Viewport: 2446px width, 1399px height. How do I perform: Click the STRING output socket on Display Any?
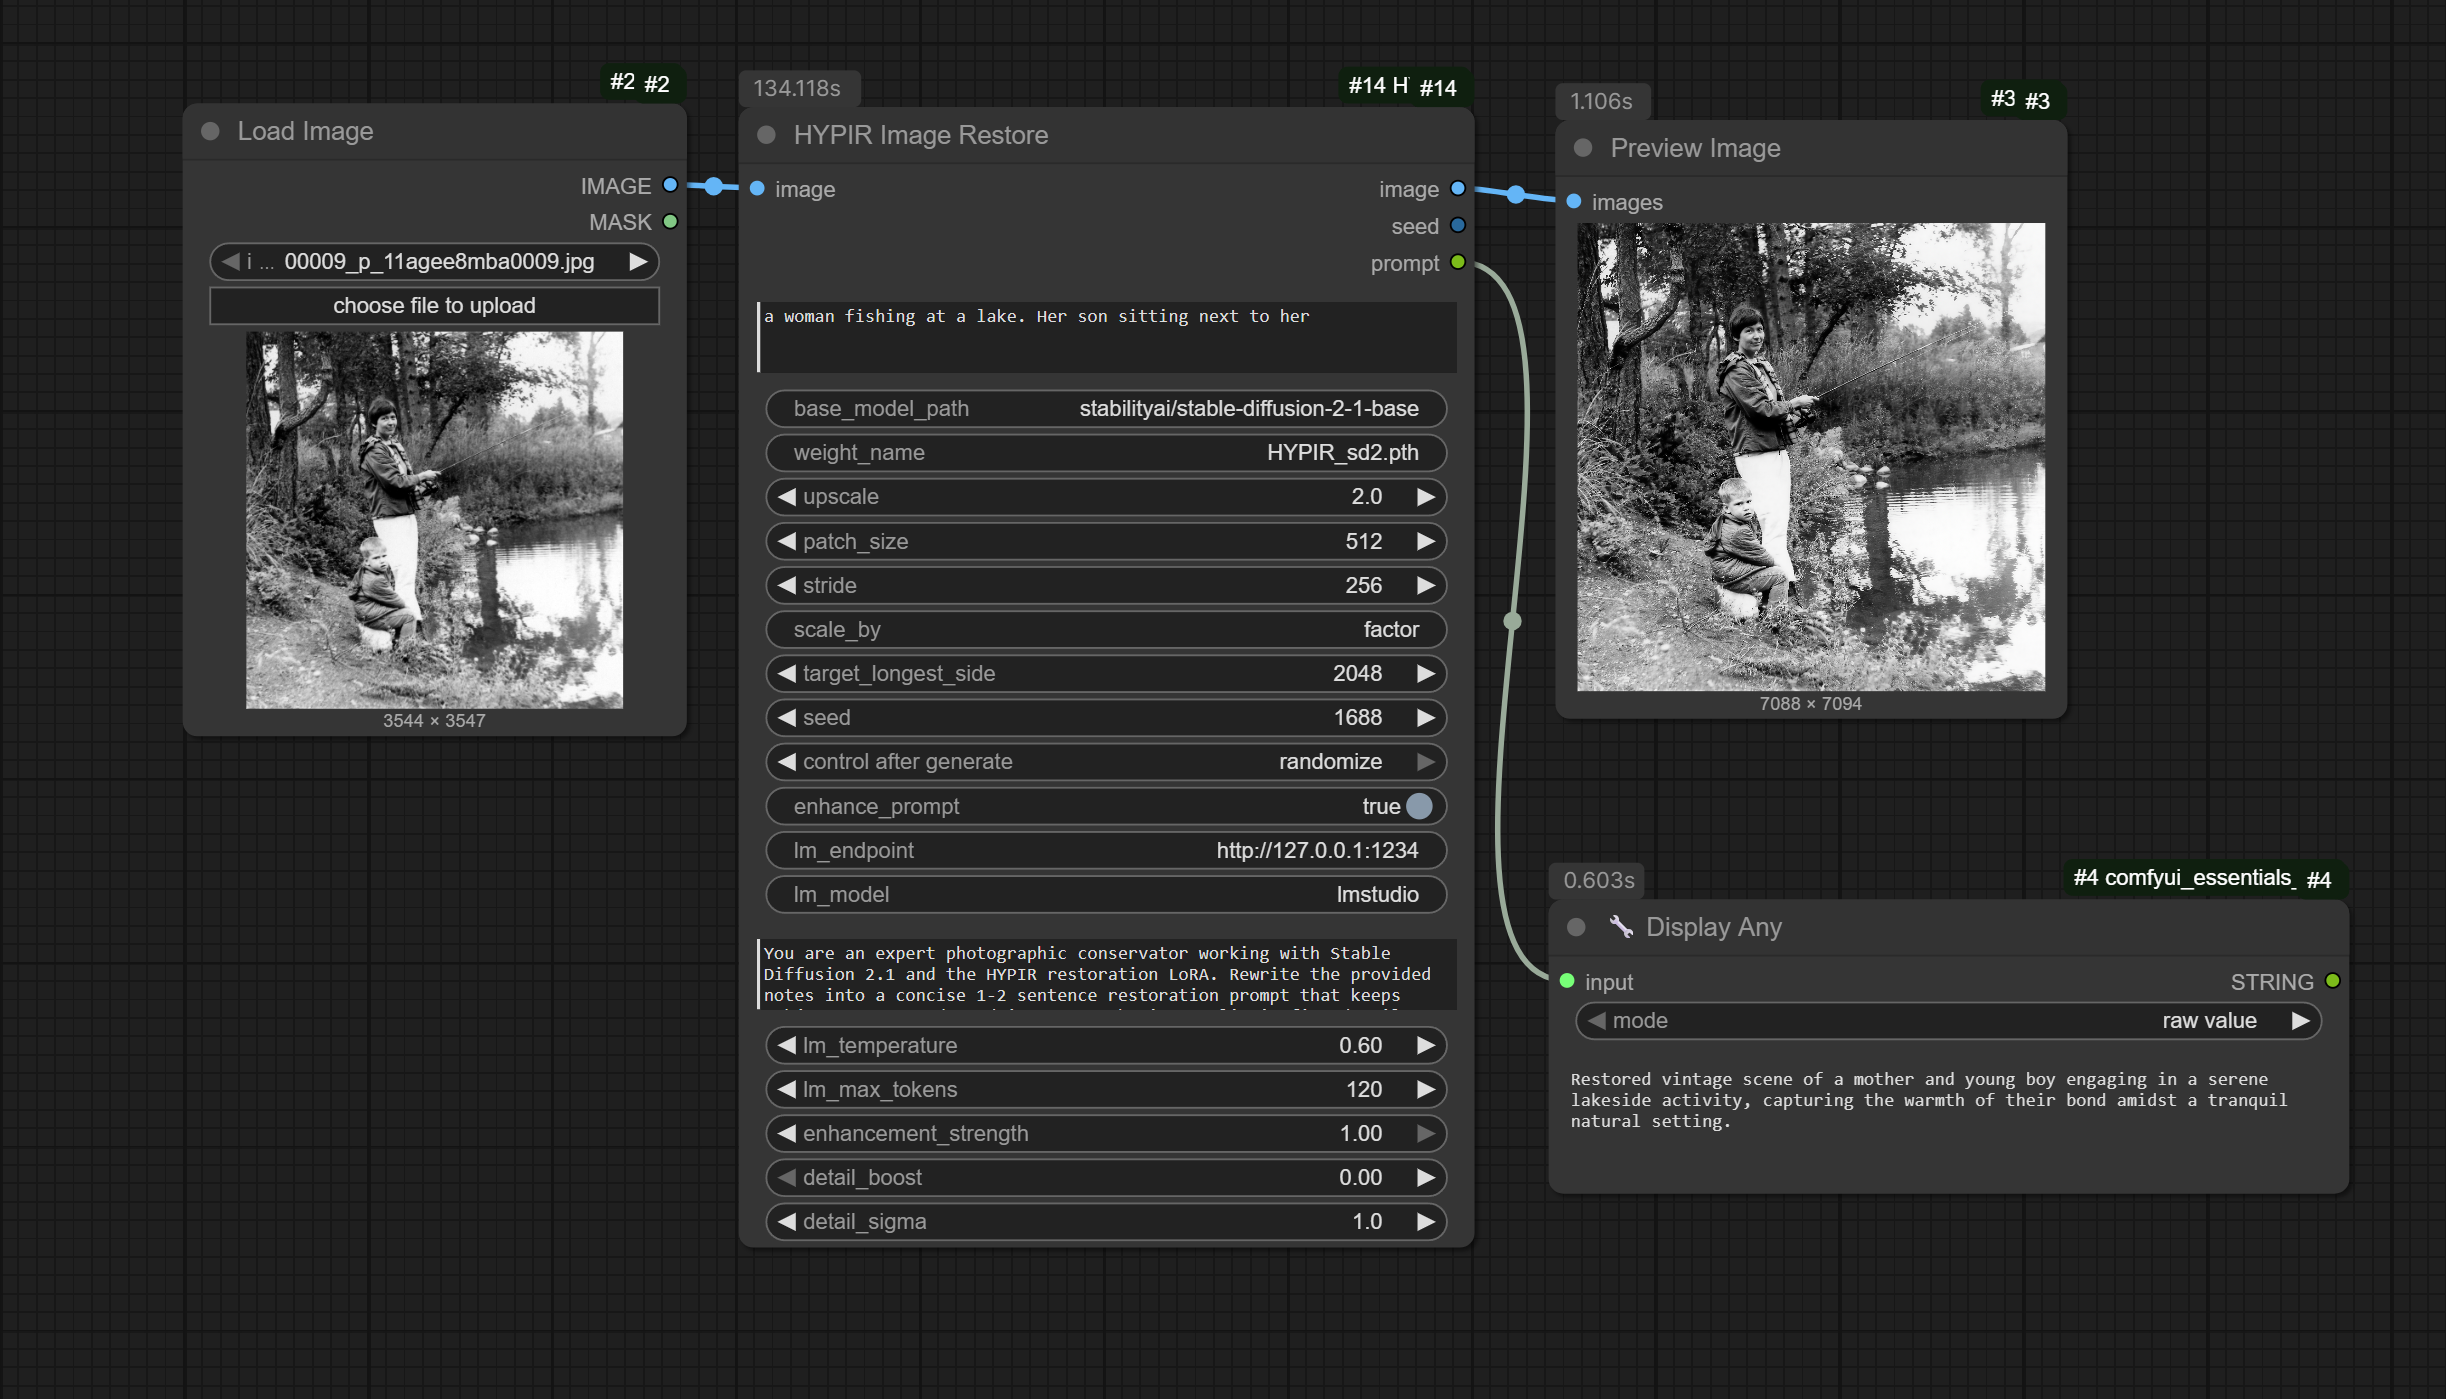tap(2333, 981)
